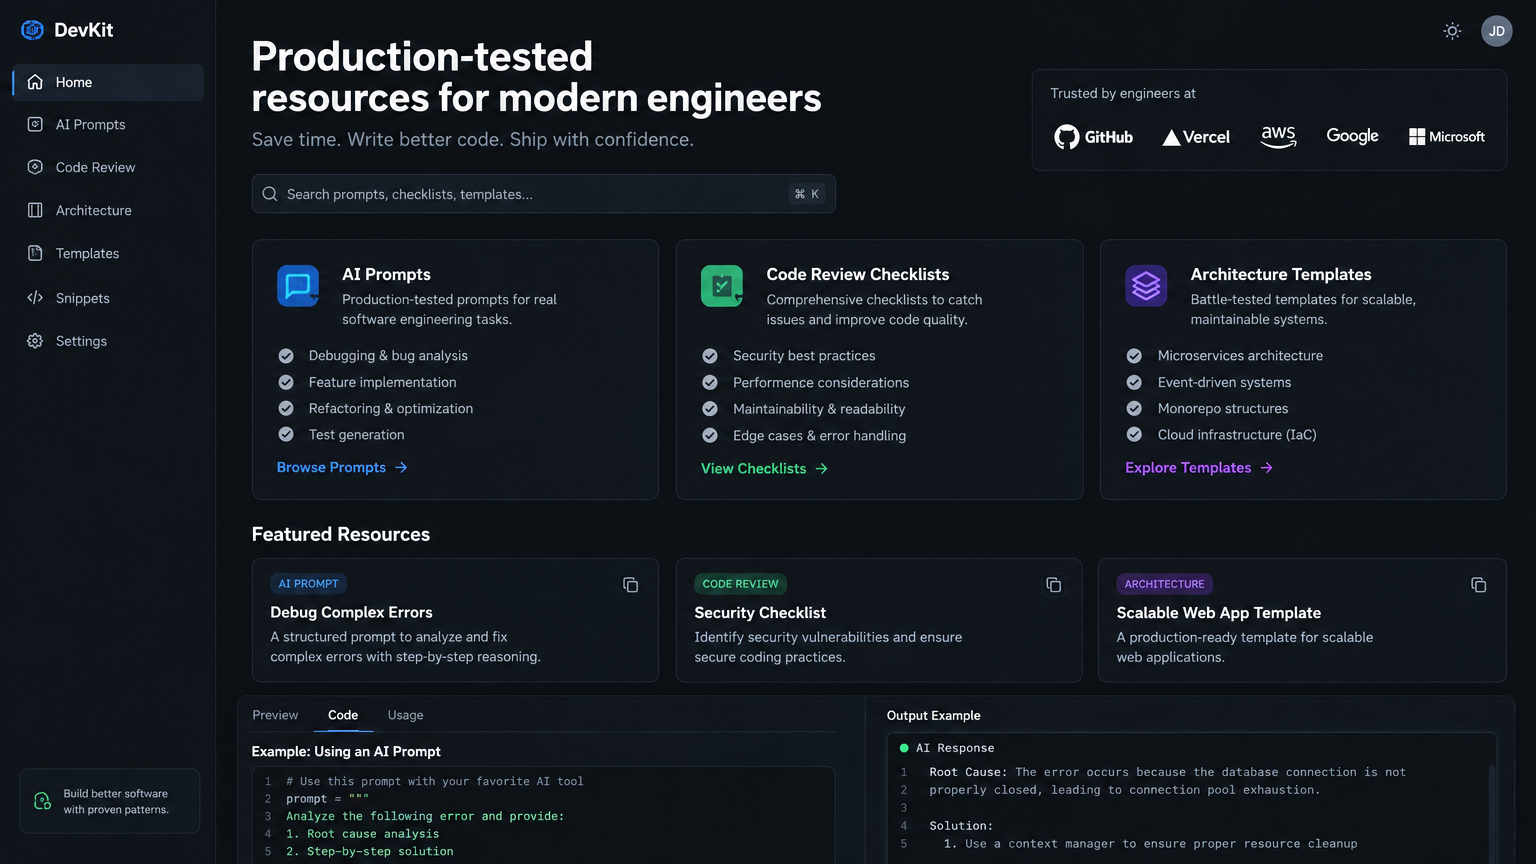Click the GitHub logo
The height and width of the screenshot is (864, 1536).
coord(1094,137)
